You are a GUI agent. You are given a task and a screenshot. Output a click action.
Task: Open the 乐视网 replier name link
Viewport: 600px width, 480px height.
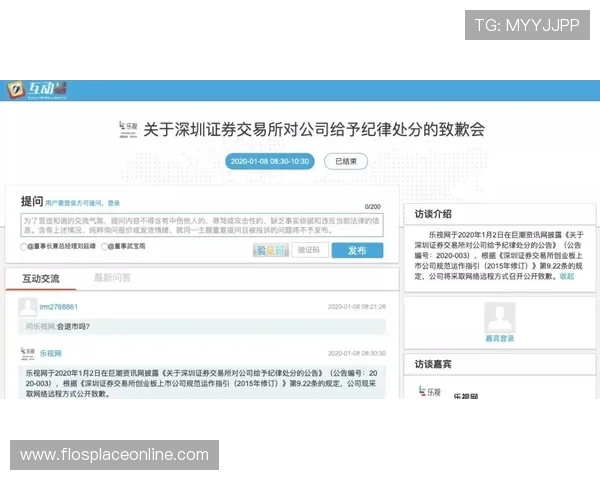(51, 353)
